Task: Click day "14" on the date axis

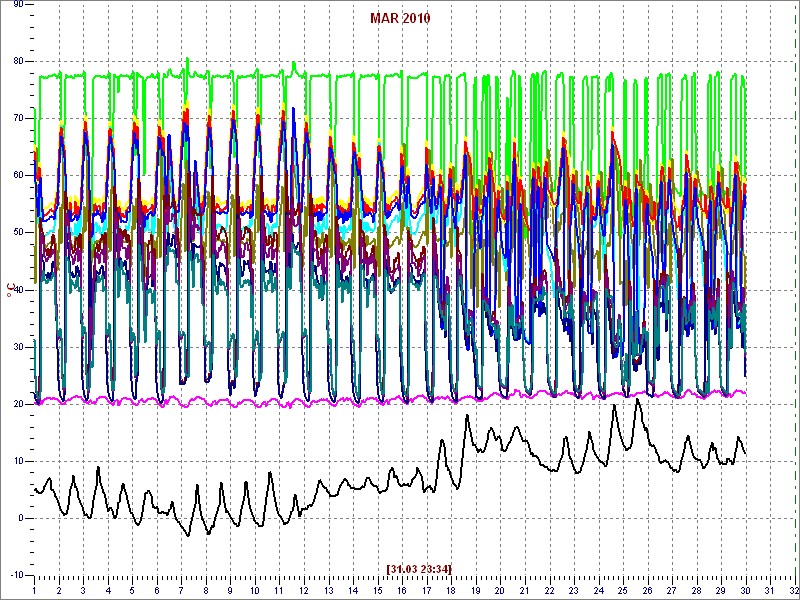Action: pyautogui.click(x=353, y=590)
